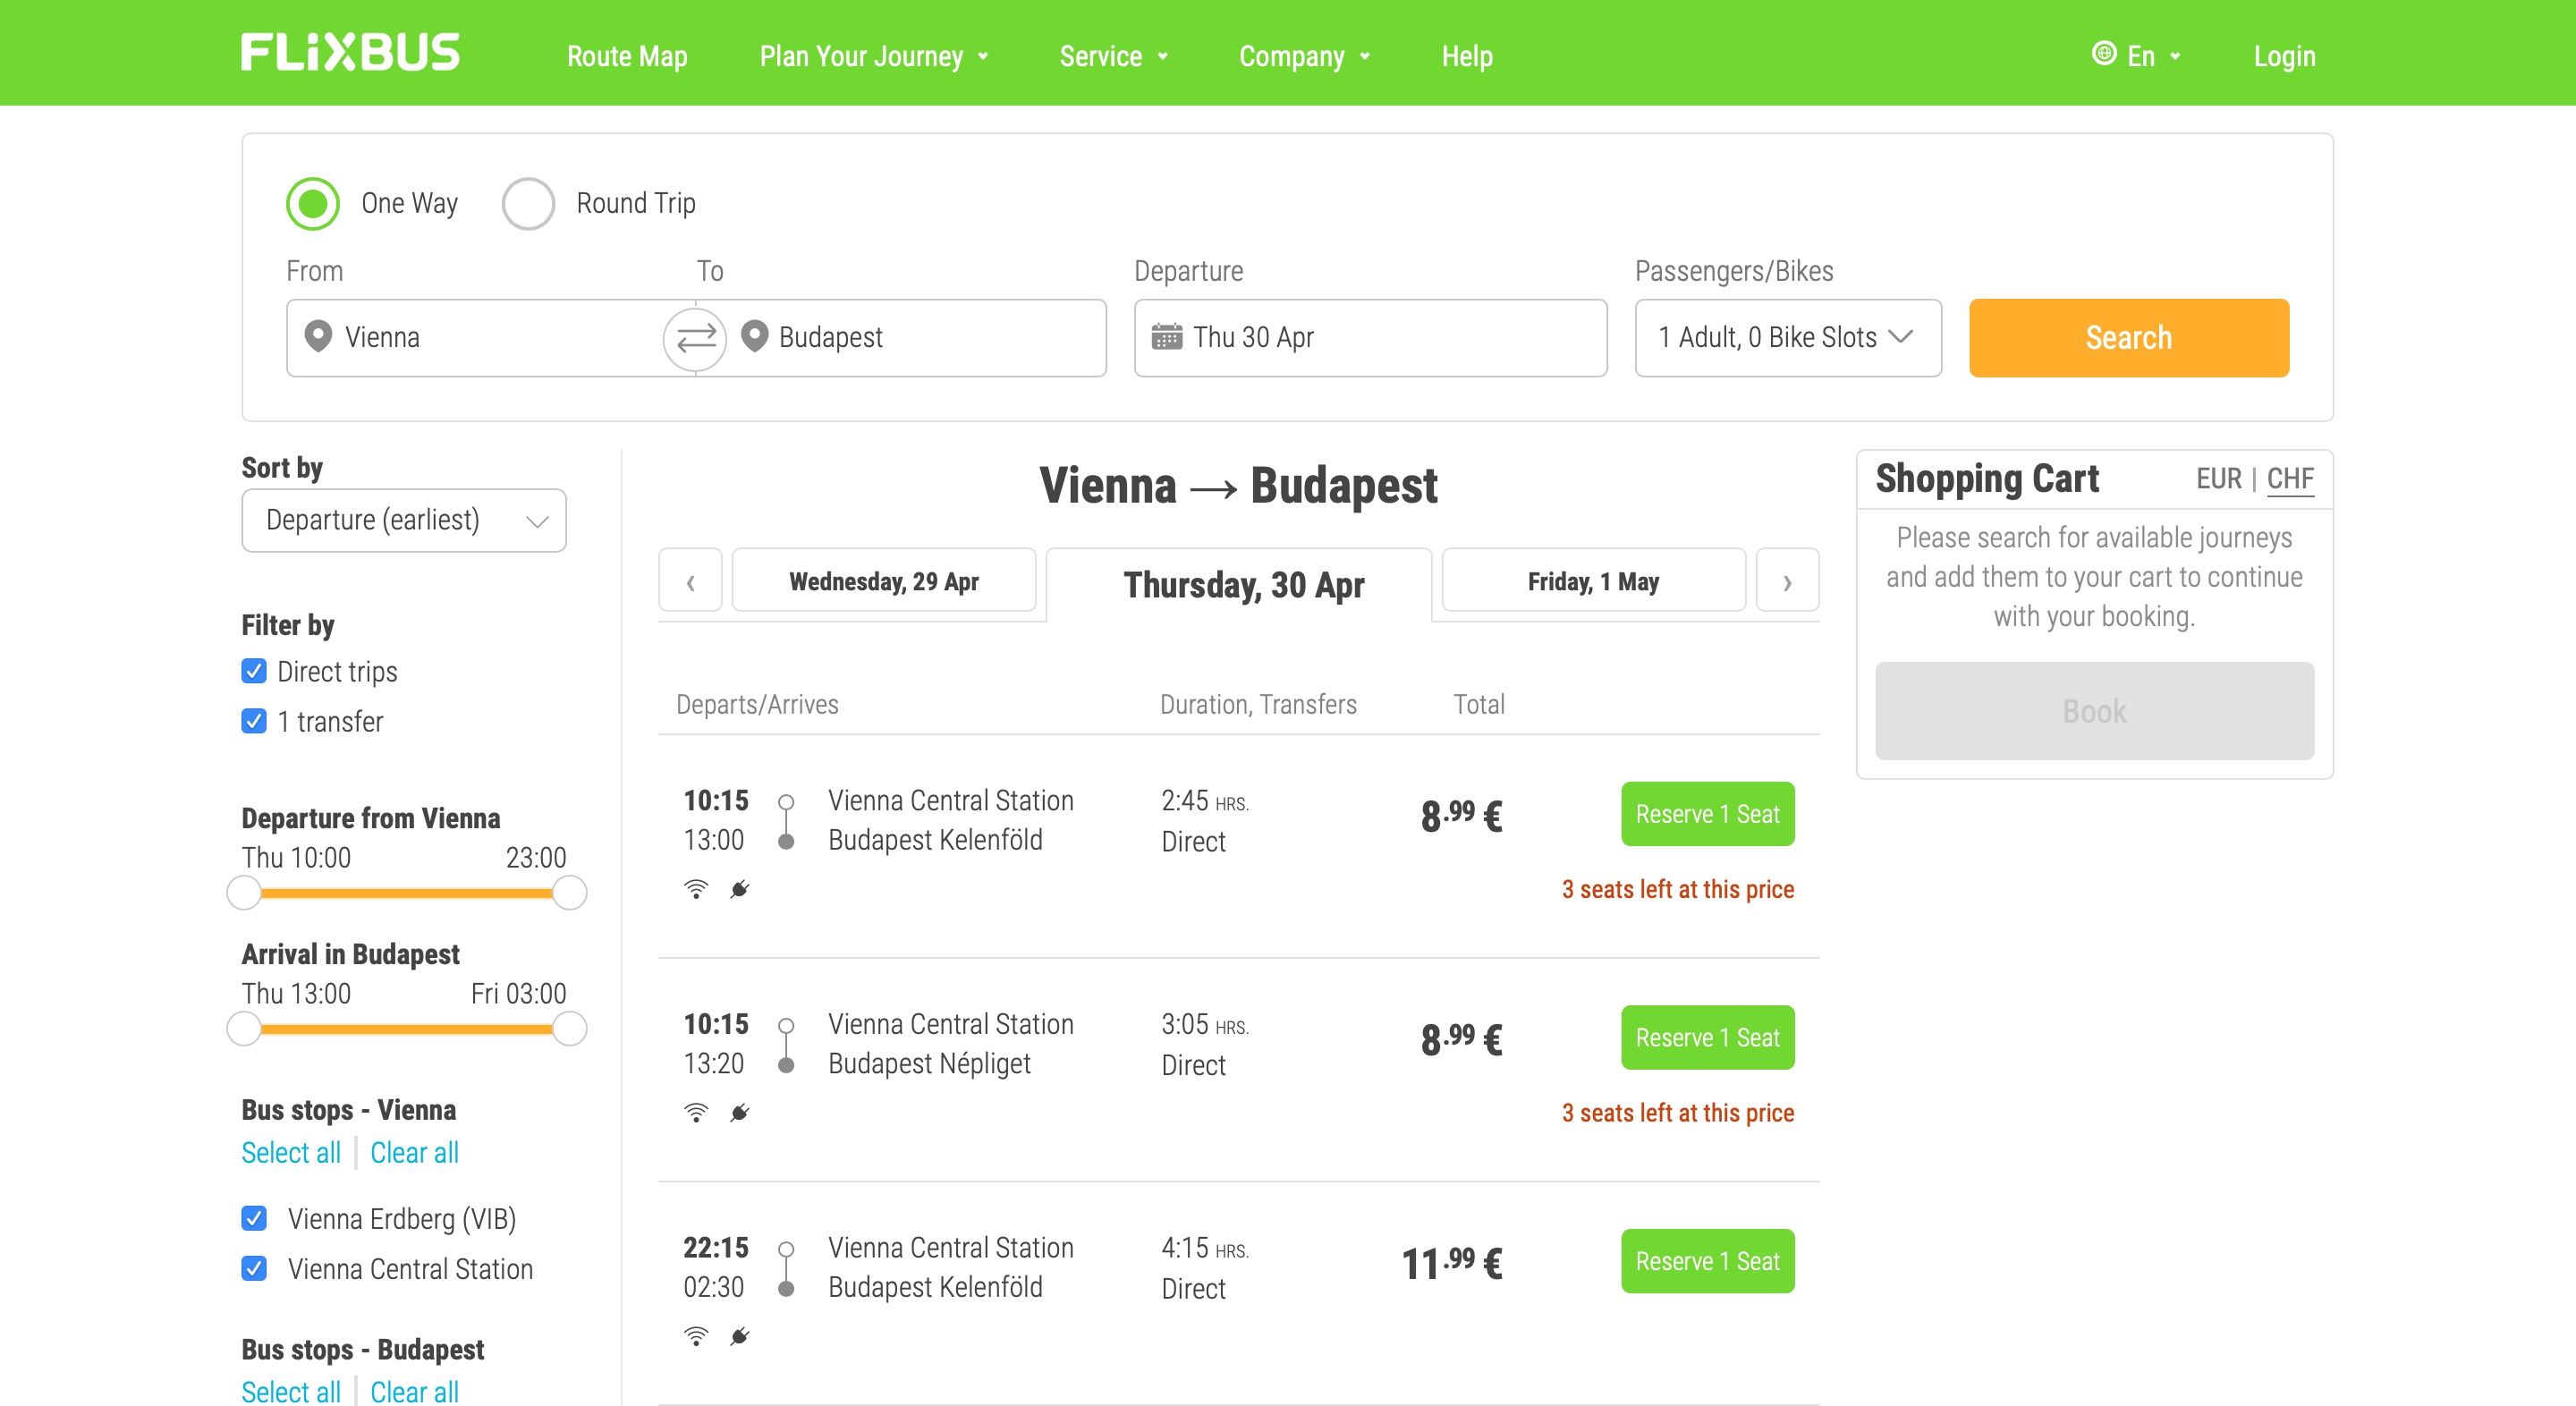
Task: Switch to Wednesday, 29 Apr tab
Action: [x=884, y=580]
